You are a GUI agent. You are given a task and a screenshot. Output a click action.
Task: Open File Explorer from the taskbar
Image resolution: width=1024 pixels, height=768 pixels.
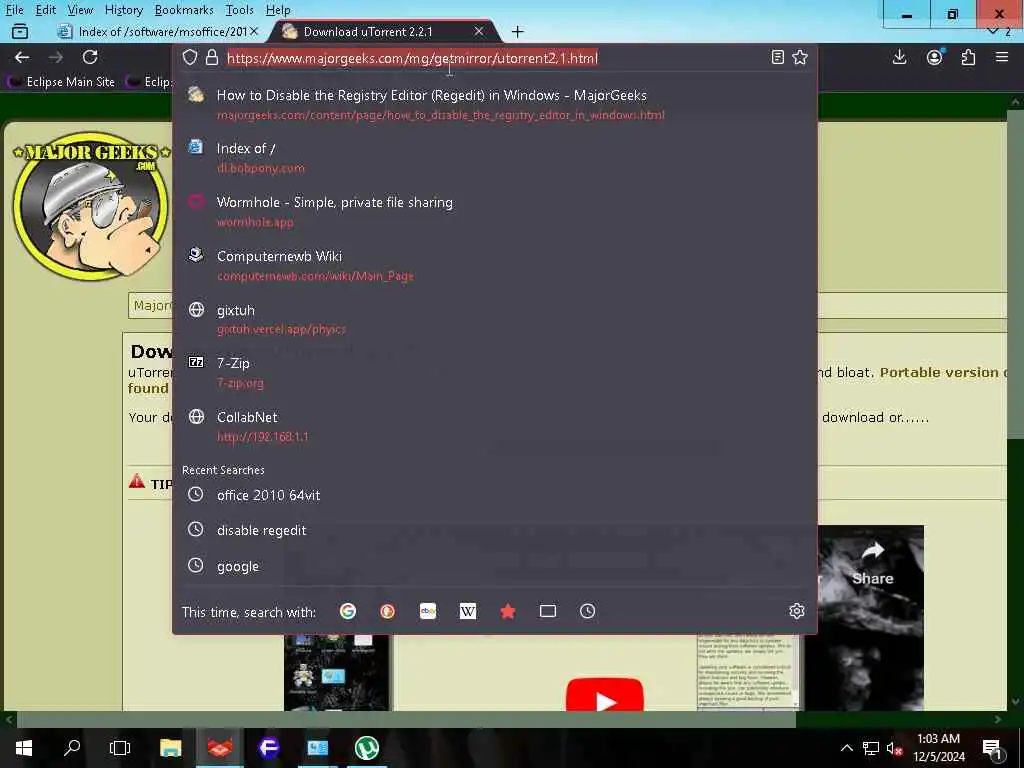coord(170,748)
